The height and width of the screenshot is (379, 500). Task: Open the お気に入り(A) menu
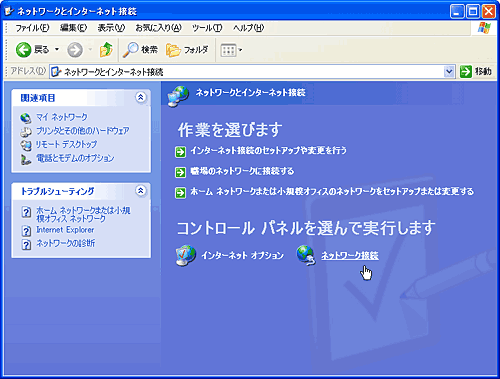point(158,28)
